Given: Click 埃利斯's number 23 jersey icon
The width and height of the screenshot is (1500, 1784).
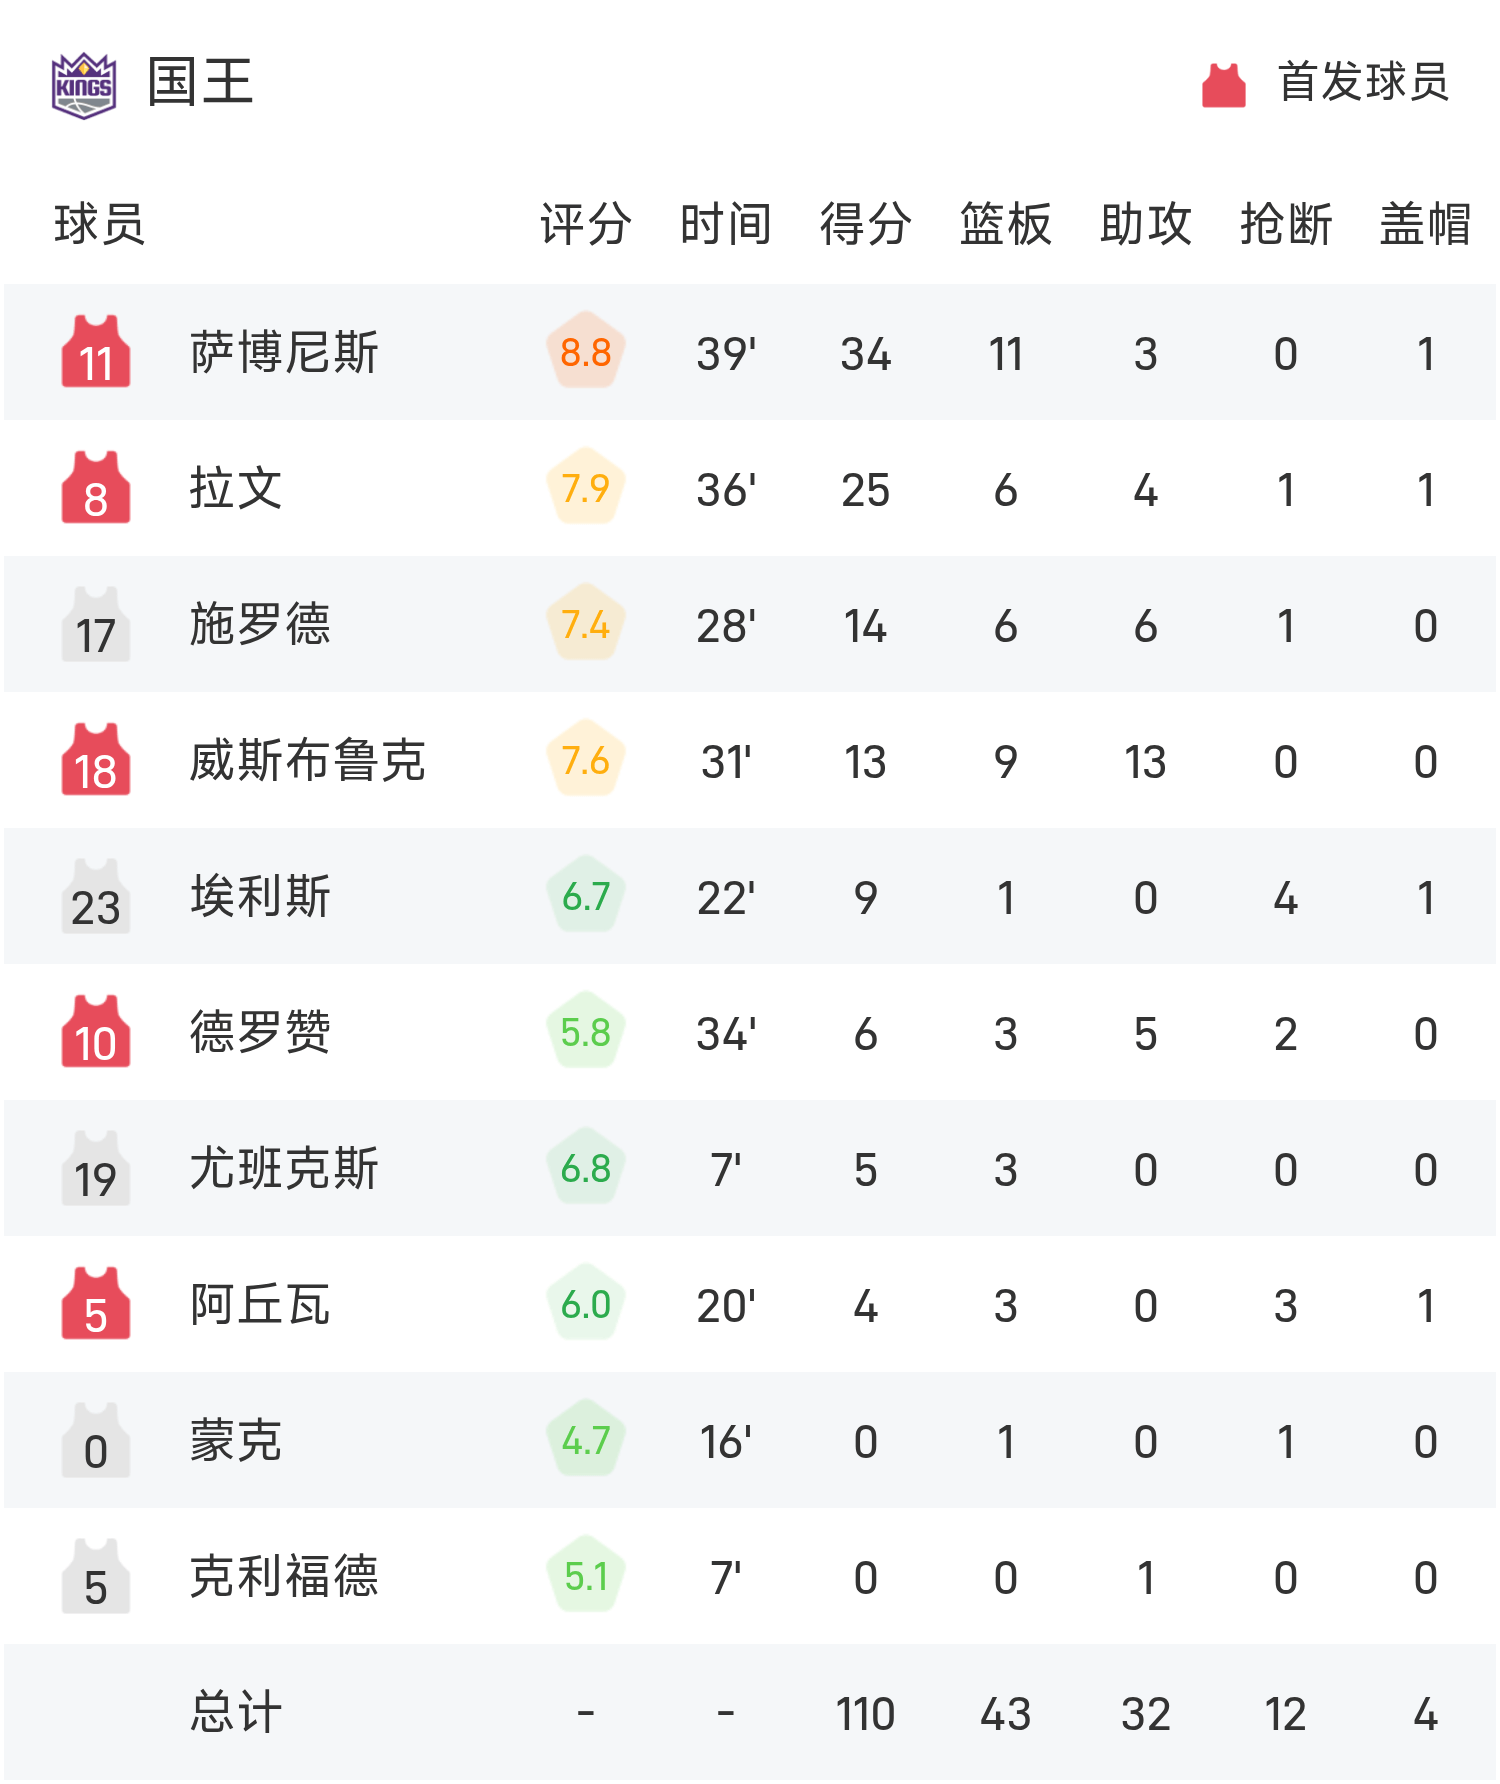Looking at the screenshot, I should pyautogui.click(x=96, y=896).
